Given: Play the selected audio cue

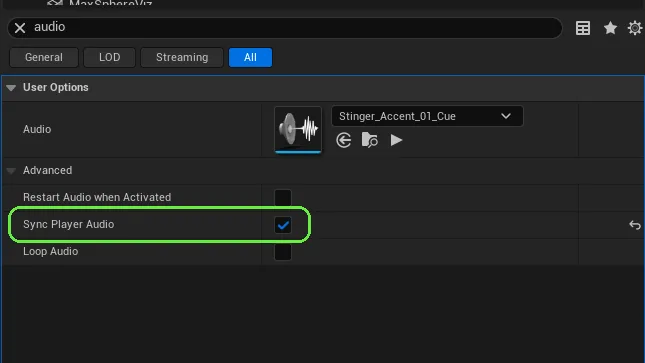Looking at the screenshot, I should [x=396, y=140].
